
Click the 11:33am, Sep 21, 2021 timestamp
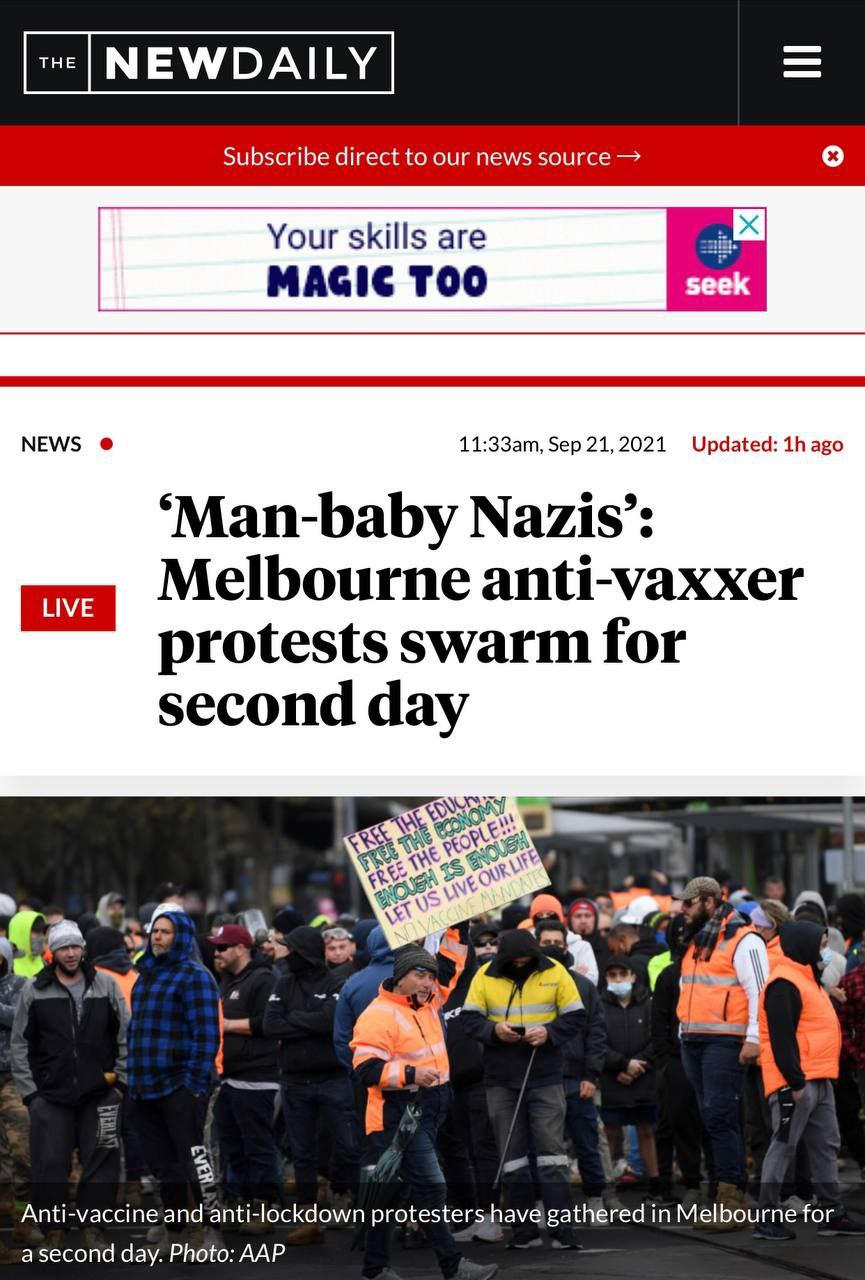[562, 444]
